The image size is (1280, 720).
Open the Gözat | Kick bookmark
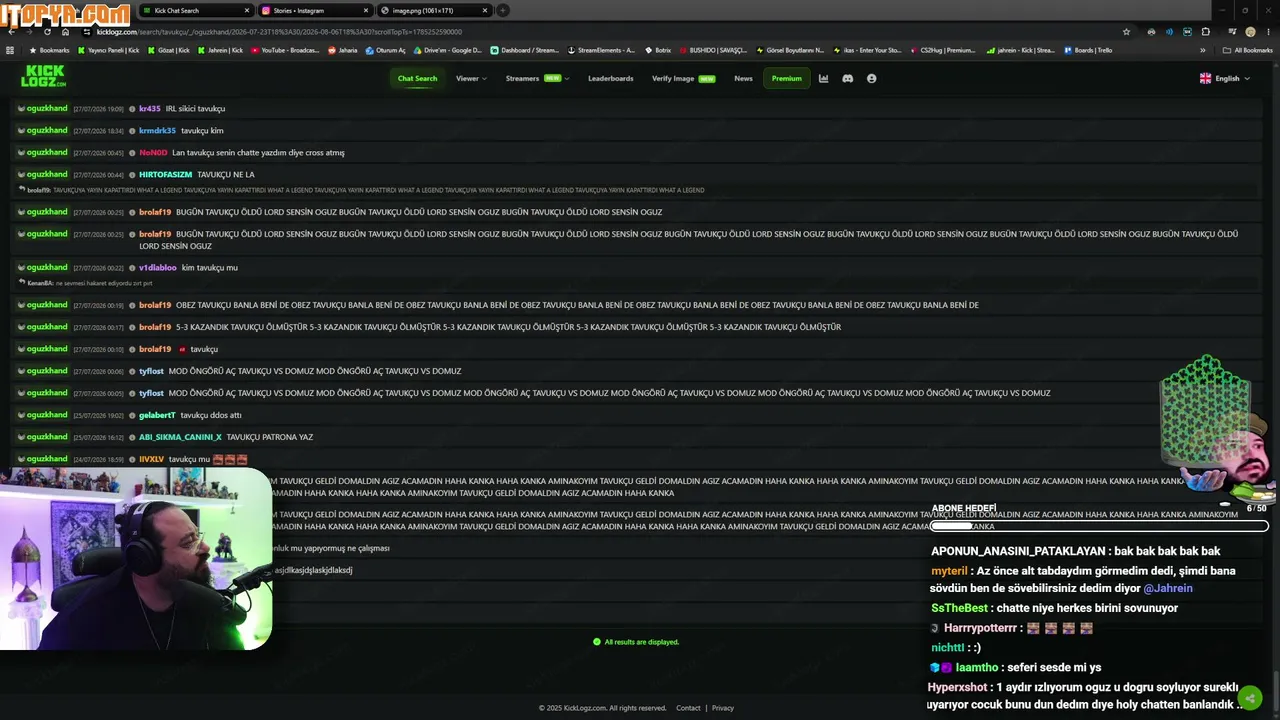click(x=171, y=50)
